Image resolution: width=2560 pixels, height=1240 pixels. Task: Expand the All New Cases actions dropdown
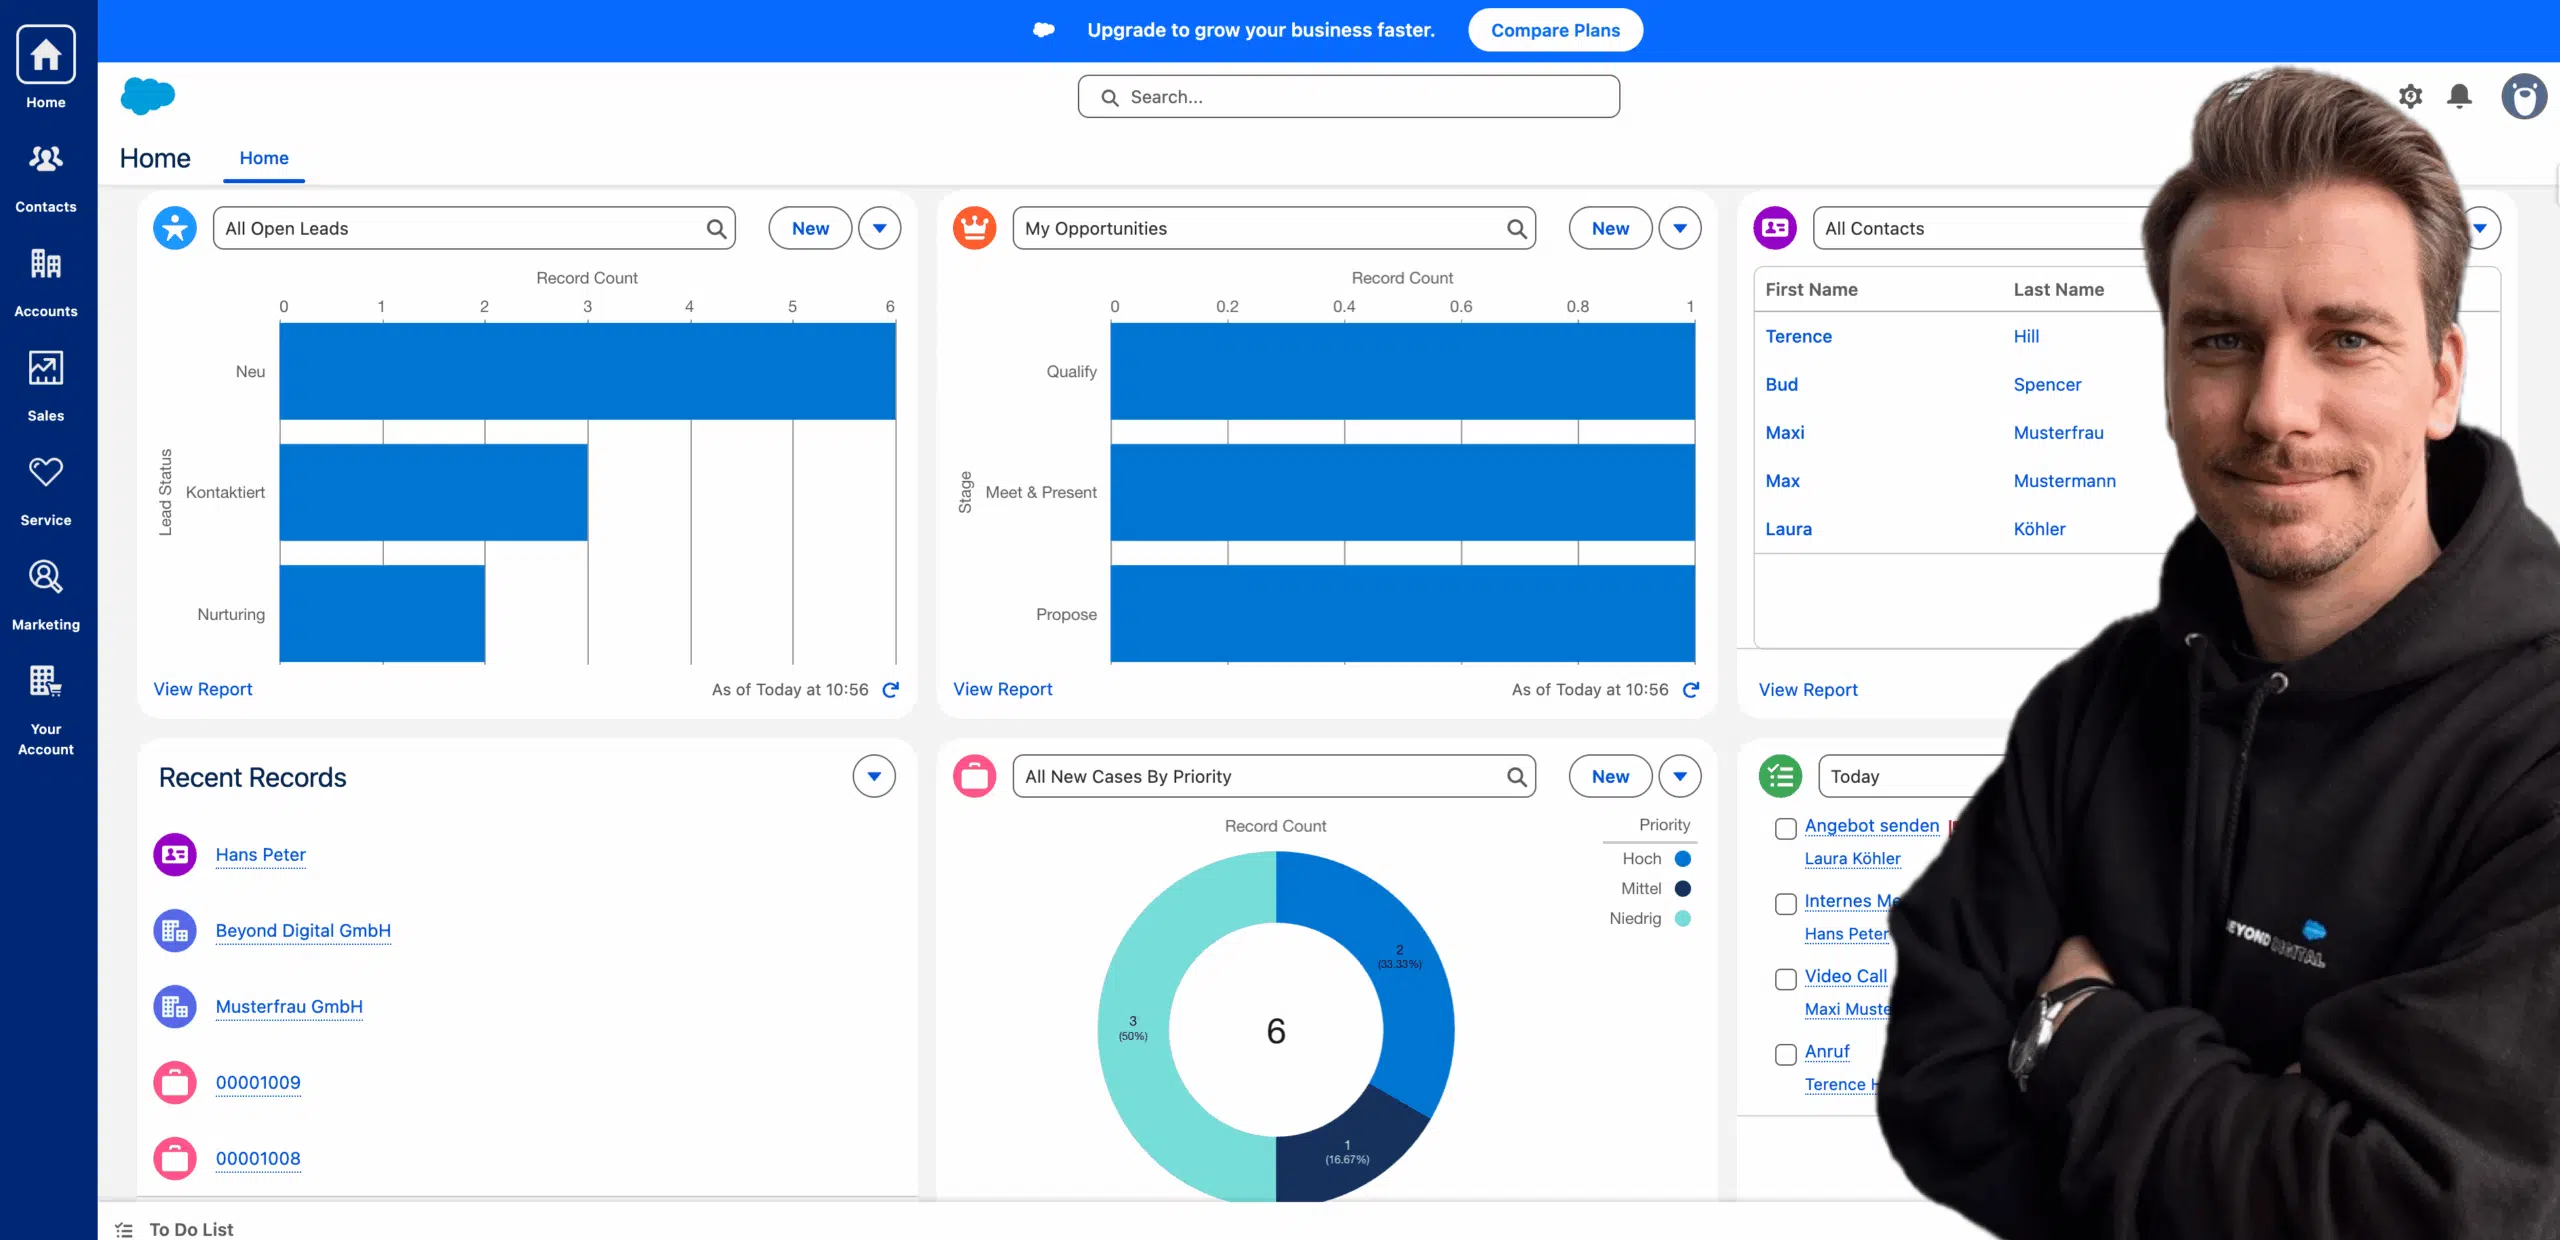pyautogui.click(x=1680, y=776)
